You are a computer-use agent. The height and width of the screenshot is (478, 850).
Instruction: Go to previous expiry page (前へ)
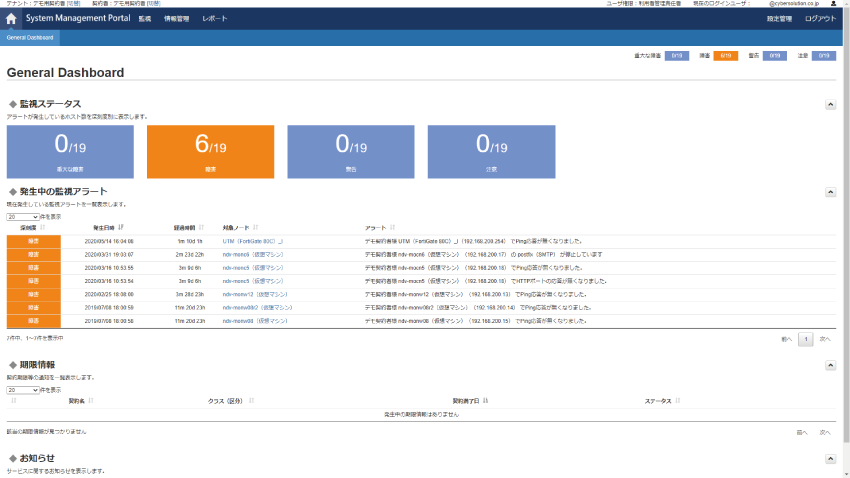(x=802, y=432)
